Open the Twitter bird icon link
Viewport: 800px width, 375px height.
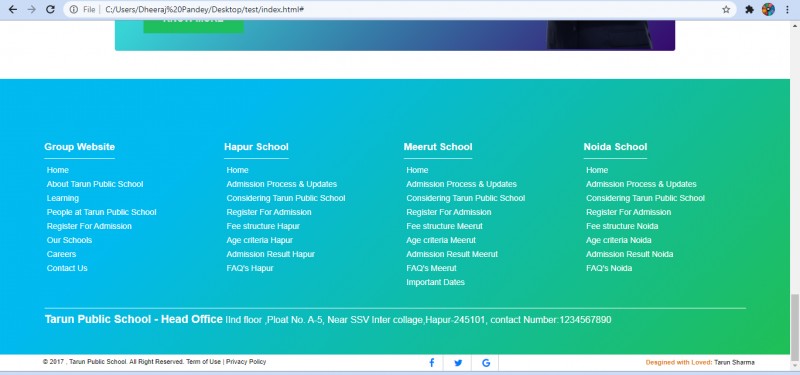point(458,363)
